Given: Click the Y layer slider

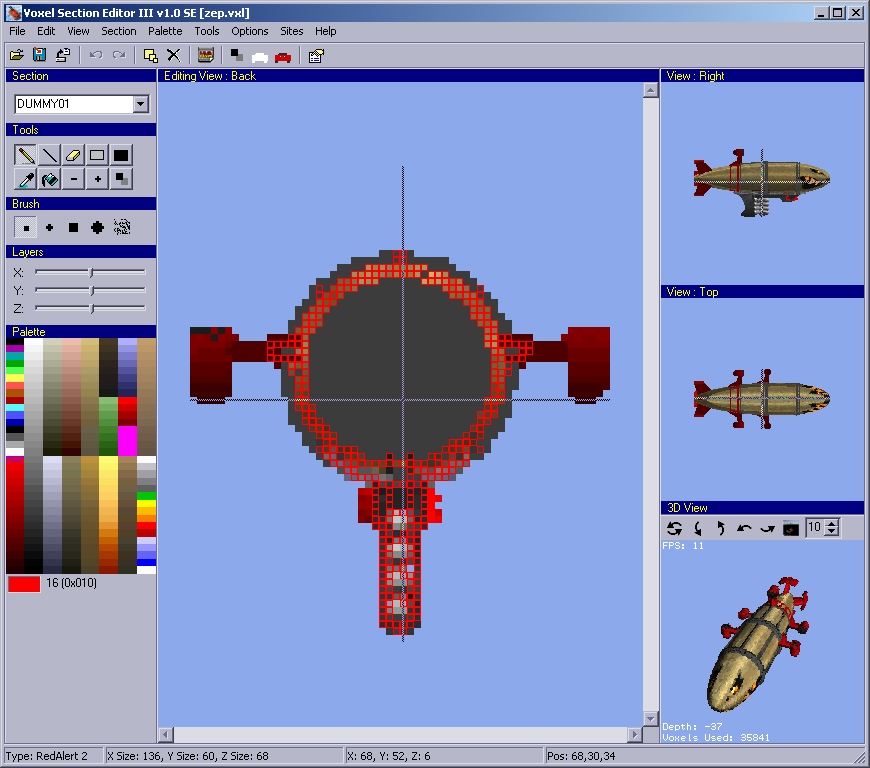Looking at the screenshot, I should [90, 290].
